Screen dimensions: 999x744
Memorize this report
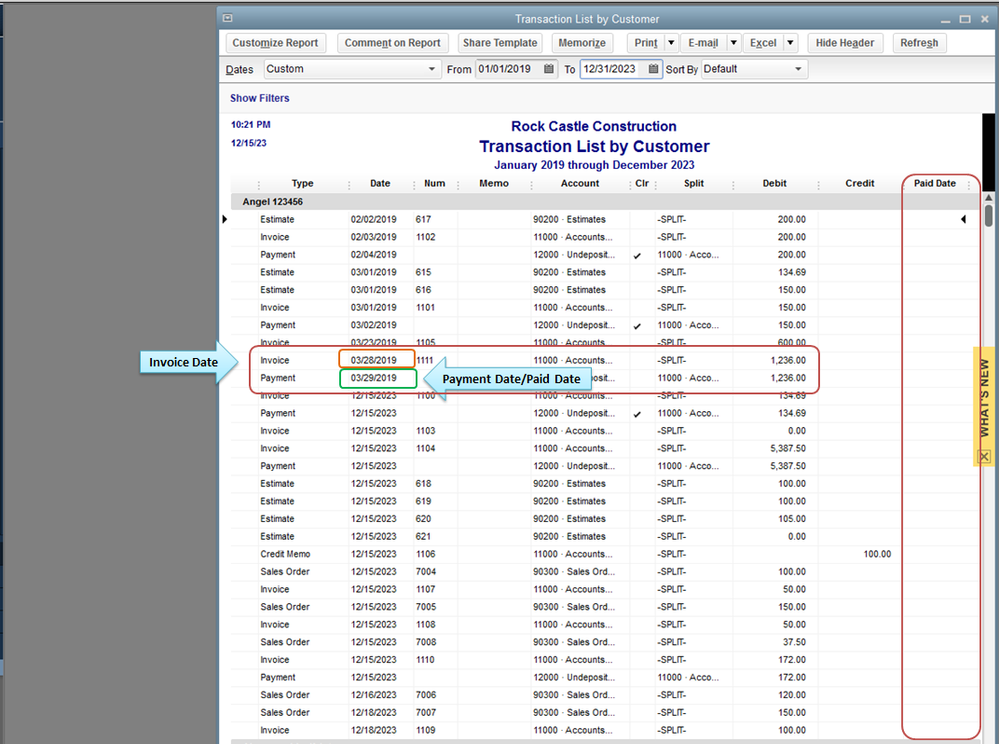[x=582, y=43]
